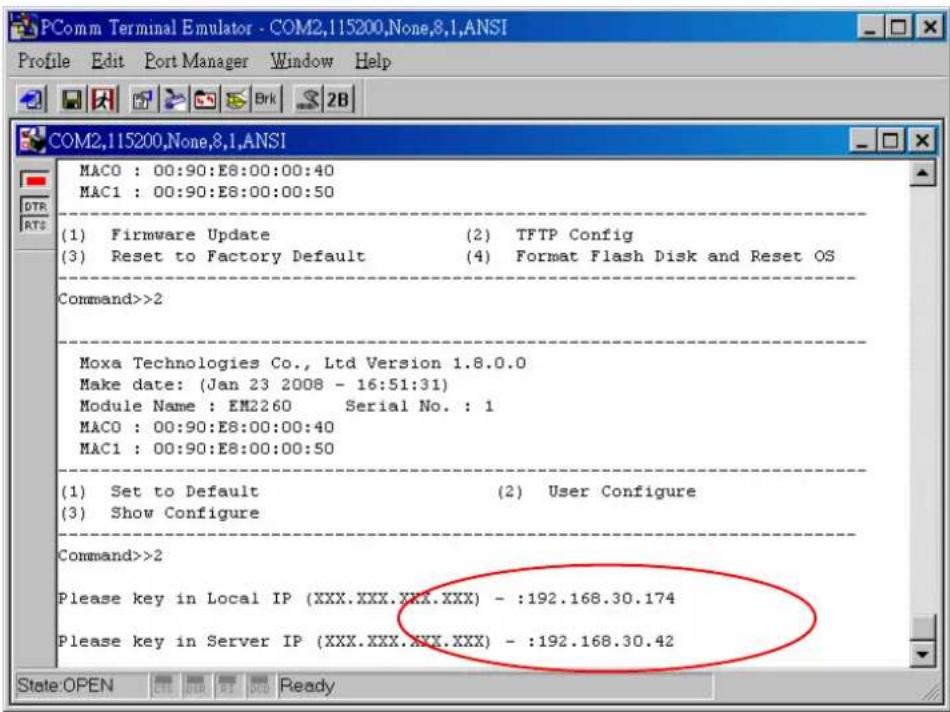Send a break with Brk button
The height and width of the screenshot is (712, 950).
point(265,99)
